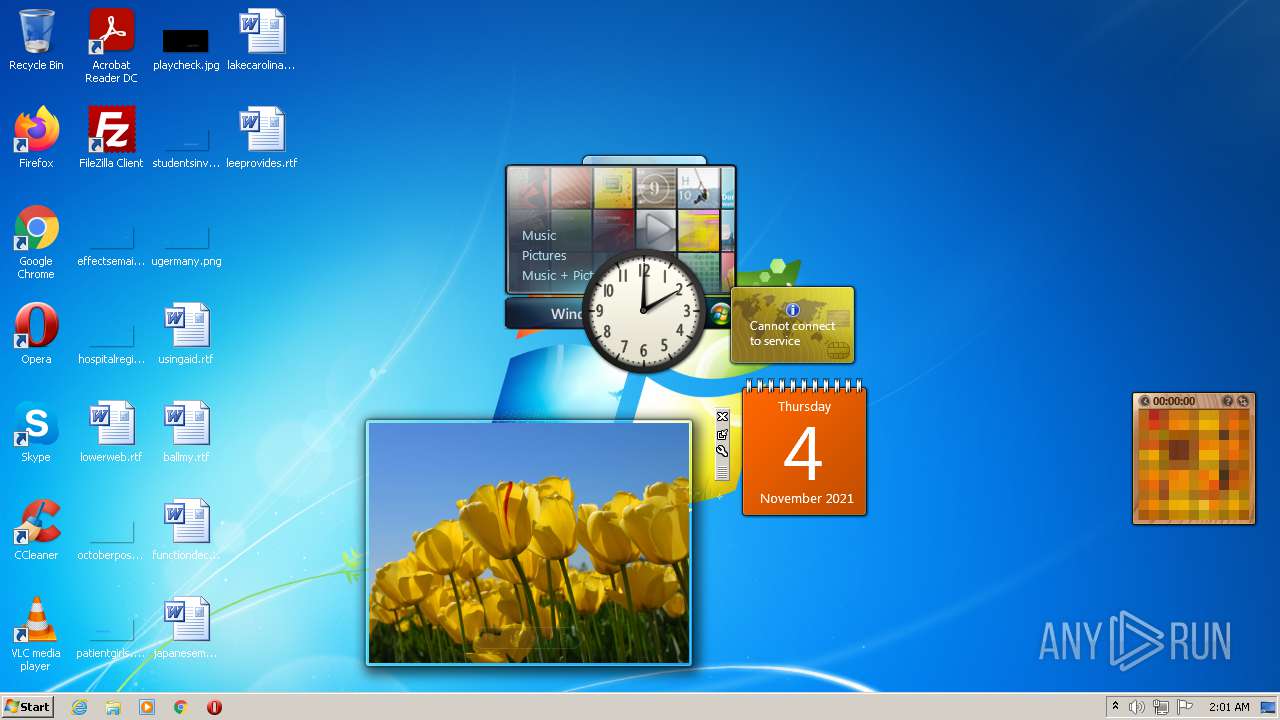1280x720 pixels.
Task: Select the Firefox desktop shortcut
Action: tap(36, 138)
